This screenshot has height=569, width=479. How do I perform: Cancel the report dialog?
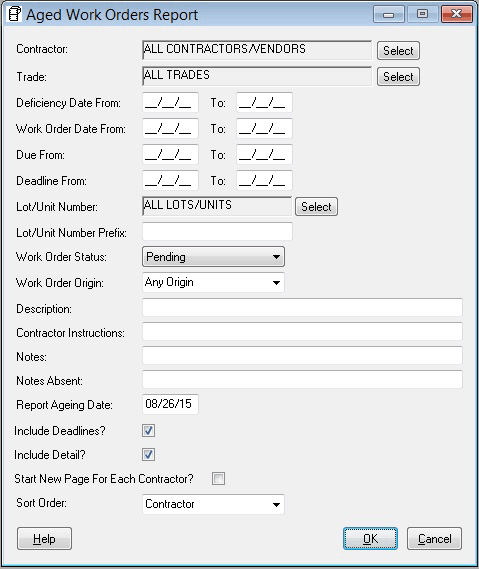pos(434,539)
